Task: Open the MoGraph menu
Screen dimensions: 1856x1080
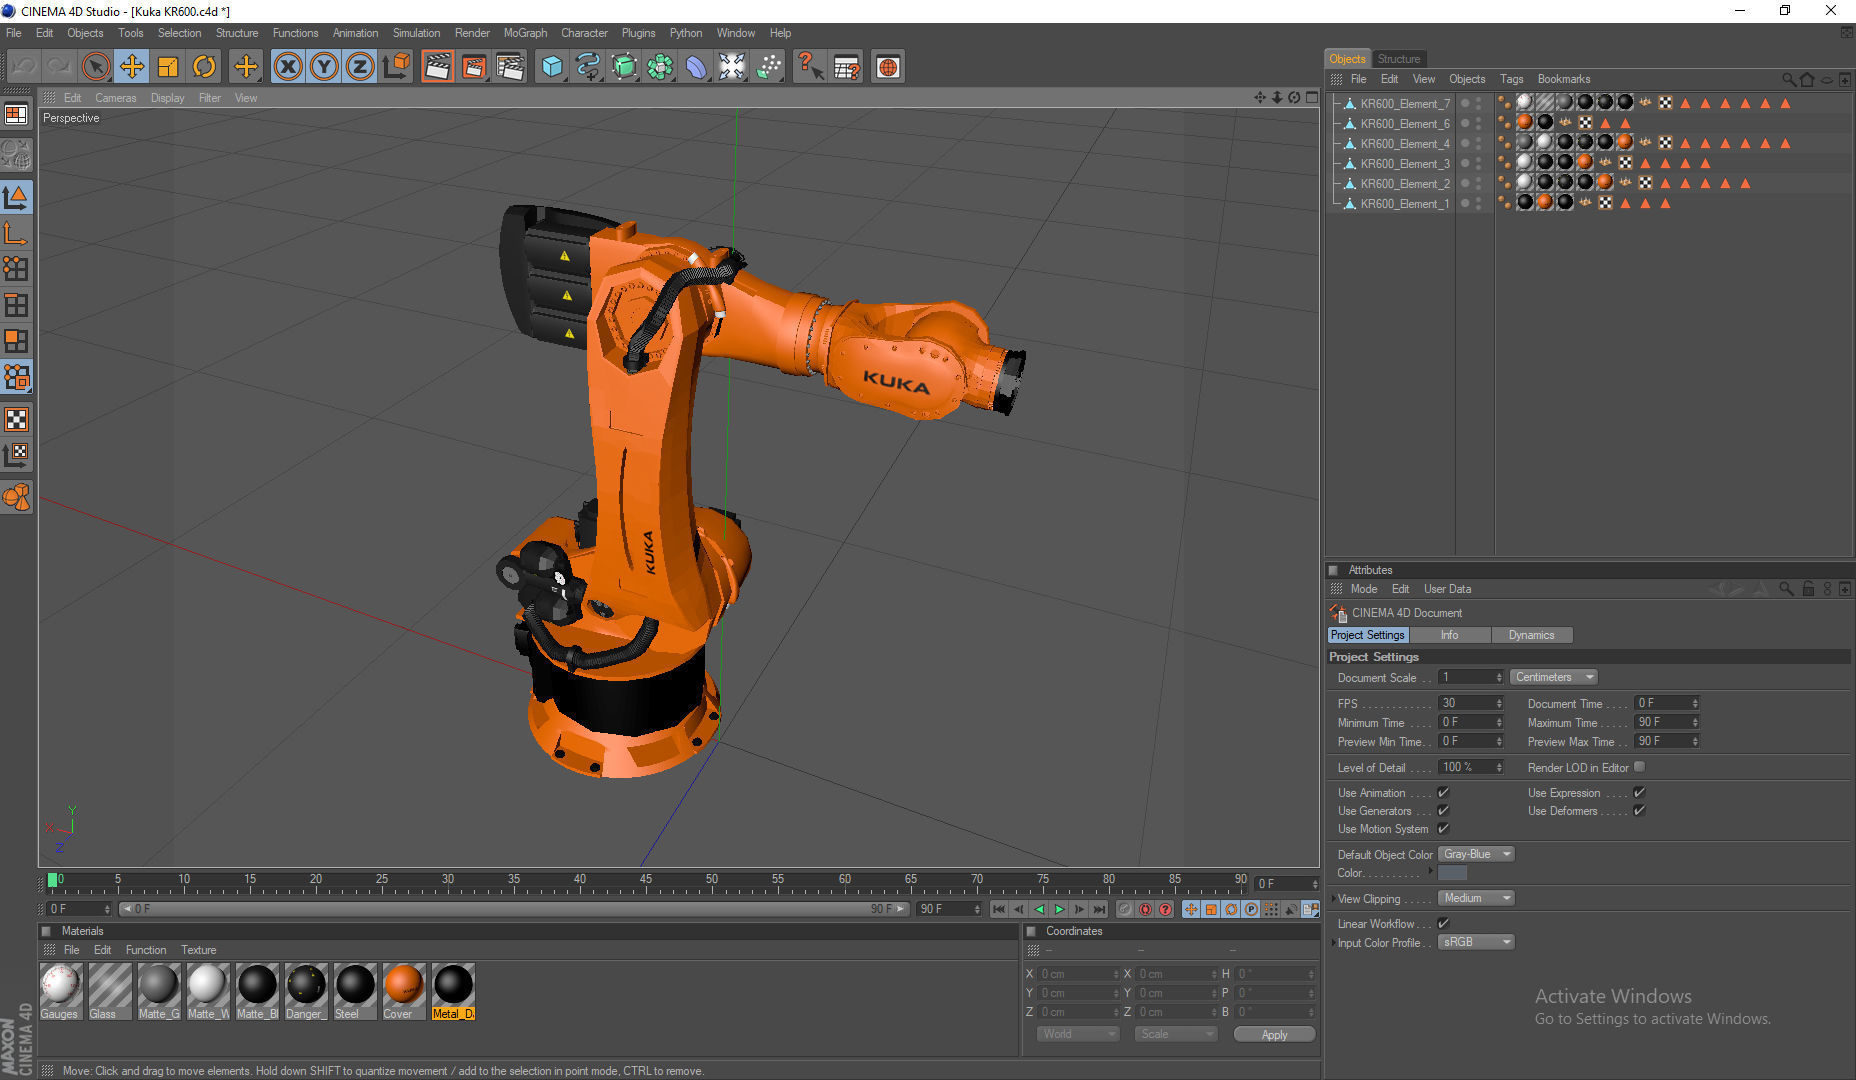Action: click(525, 33)
